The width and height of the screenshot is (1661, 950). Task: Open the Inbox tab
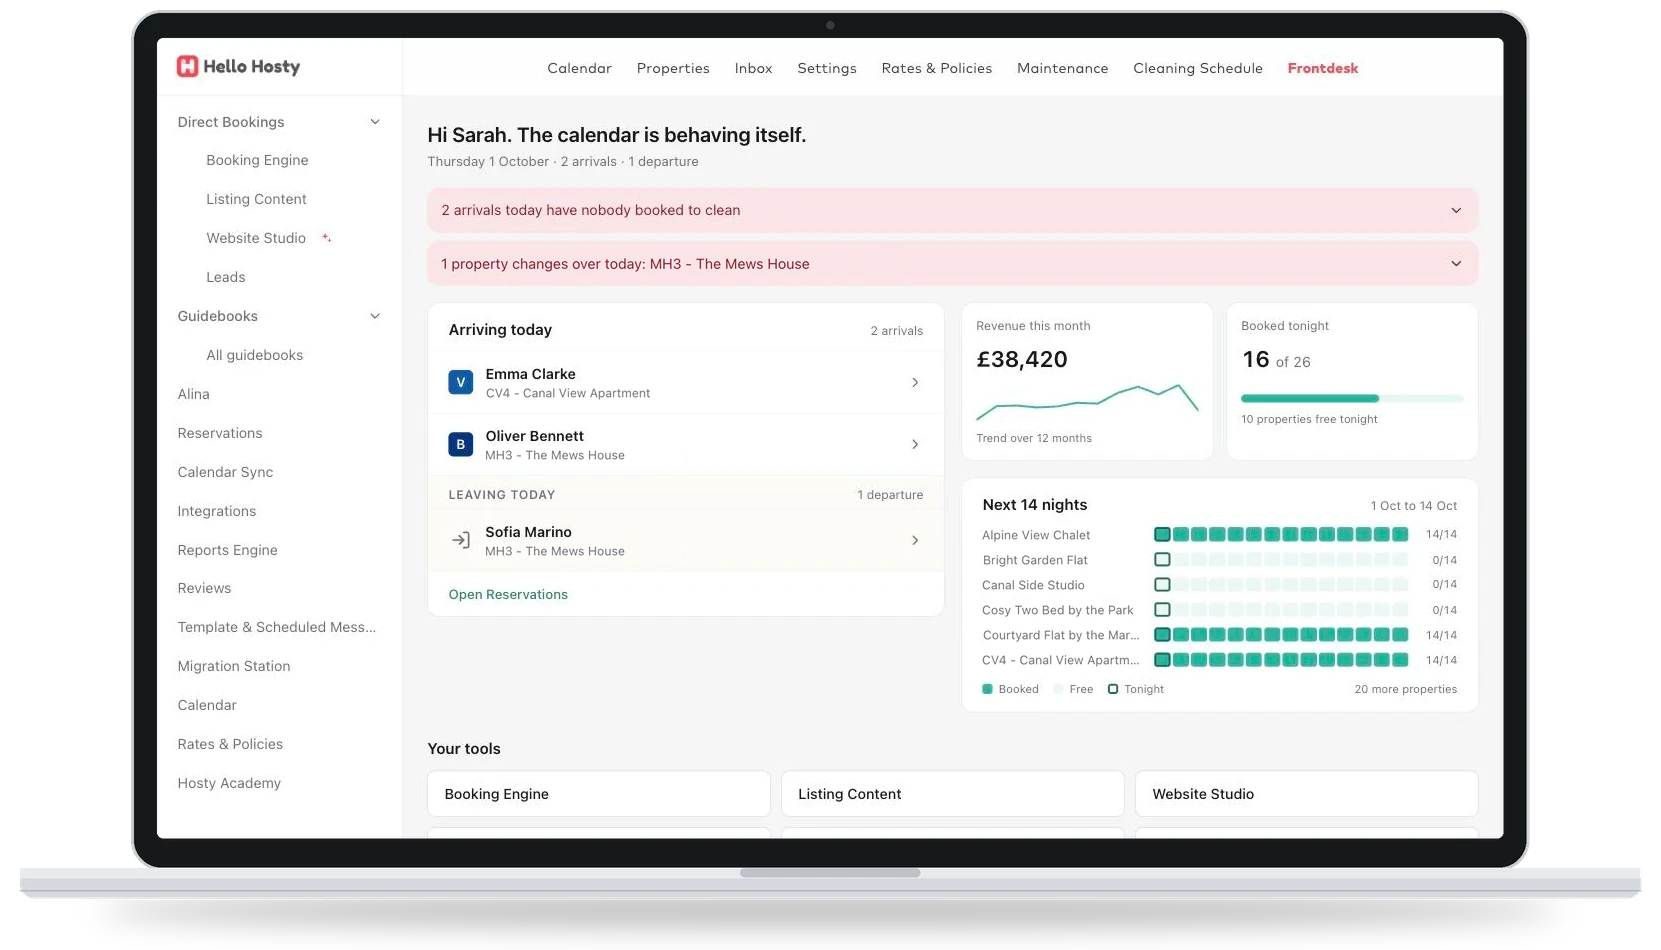[753, 68]
